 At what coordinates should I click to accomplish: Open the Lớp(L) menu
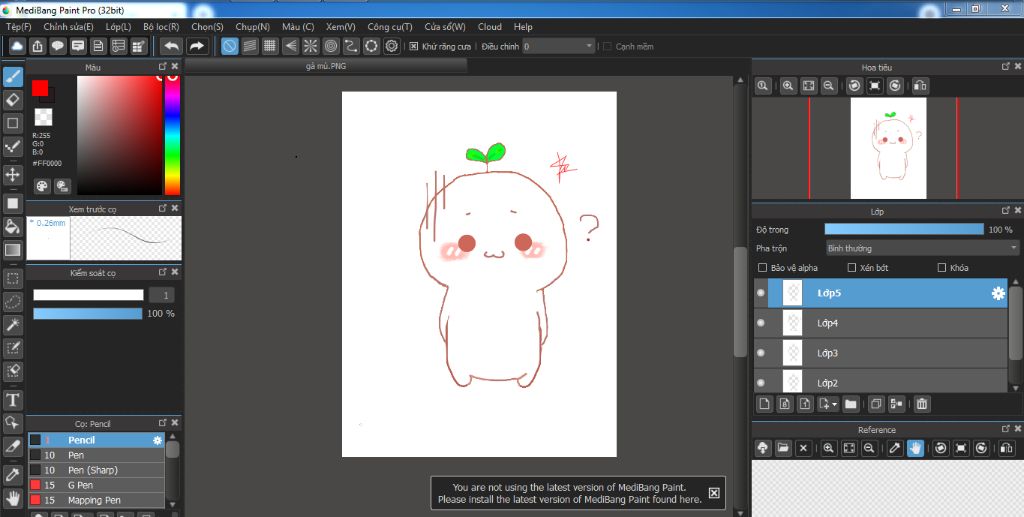point(118,27)
